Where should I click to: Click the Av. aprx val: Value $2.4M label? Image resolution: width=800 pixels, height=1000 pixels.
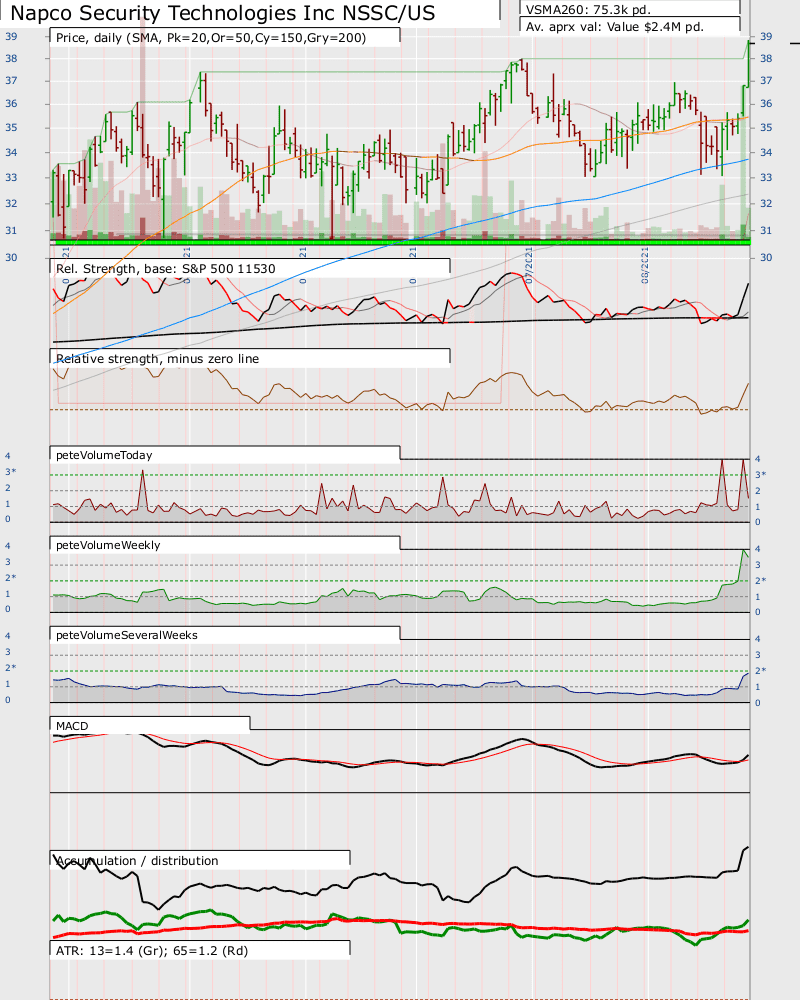click(615, 27)
